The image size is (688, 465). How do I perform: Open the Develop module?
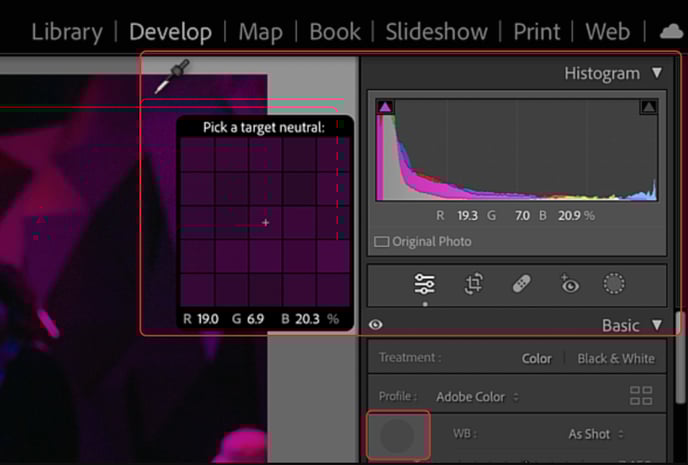[x=170, y=32]
